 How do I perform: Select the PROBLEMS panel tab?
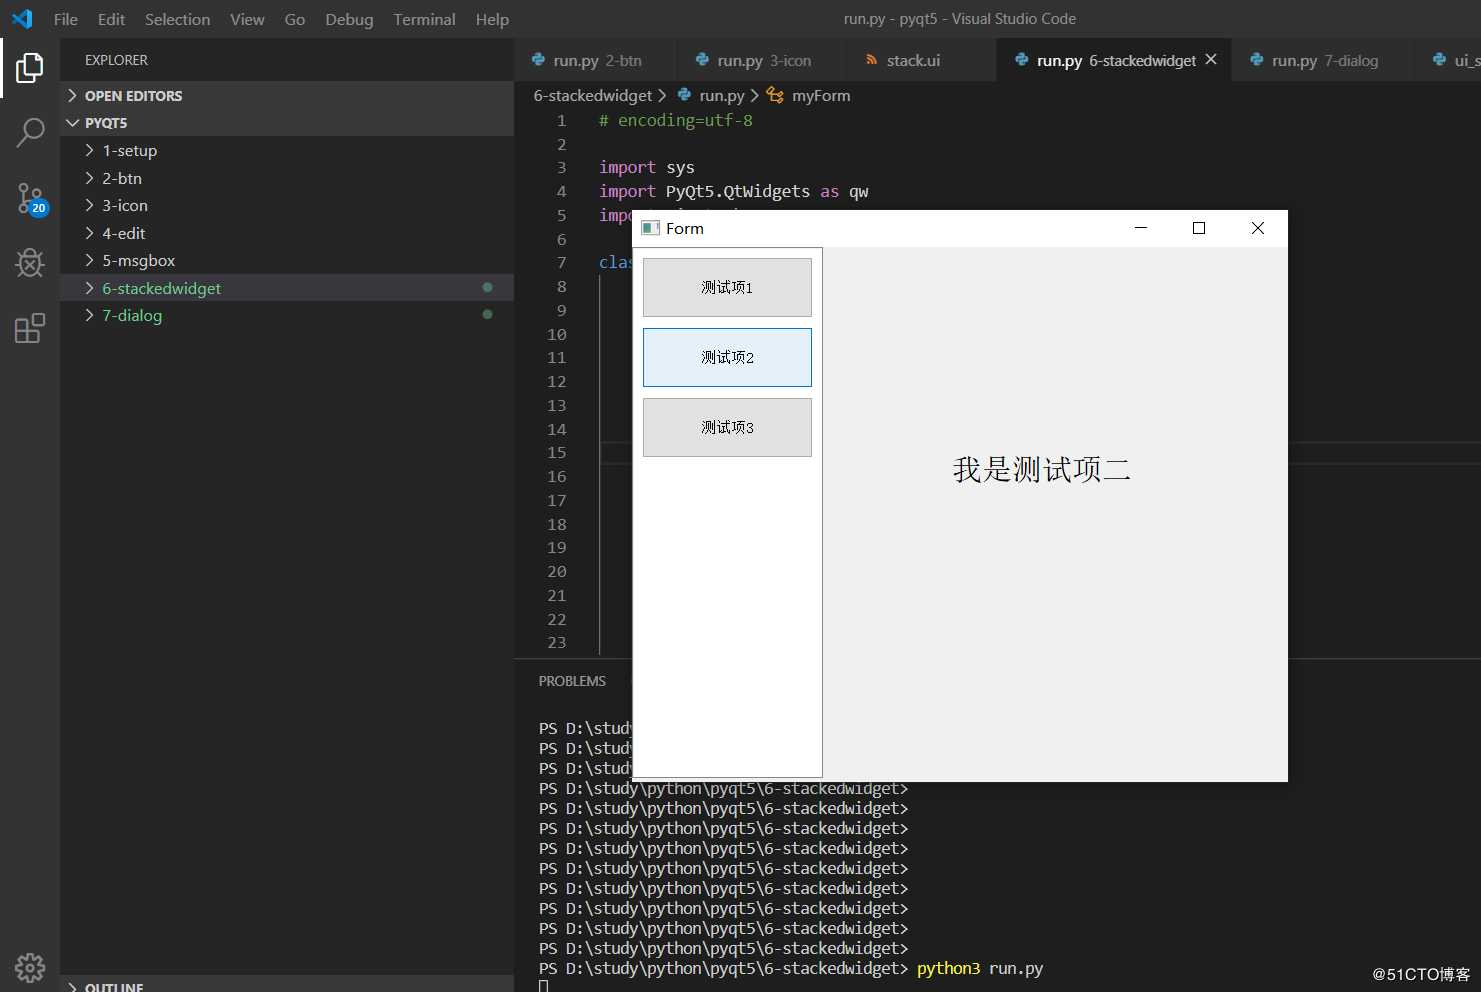click(572, 681)
